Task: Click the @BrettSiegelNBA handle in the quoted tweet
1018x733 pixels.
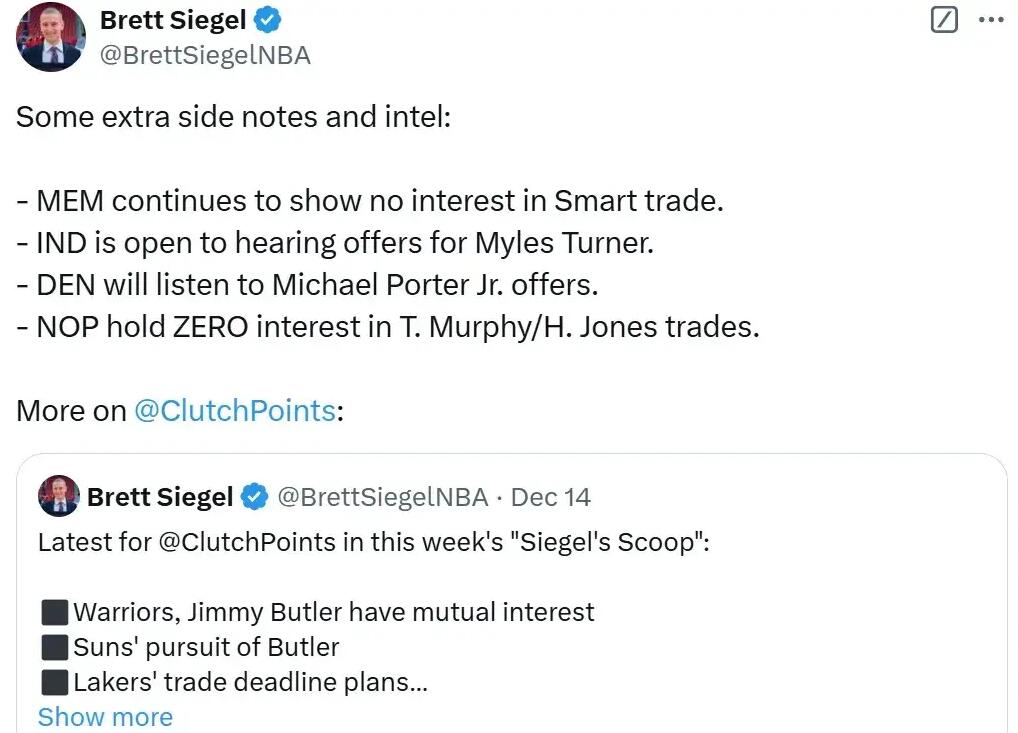Action: 382,497
